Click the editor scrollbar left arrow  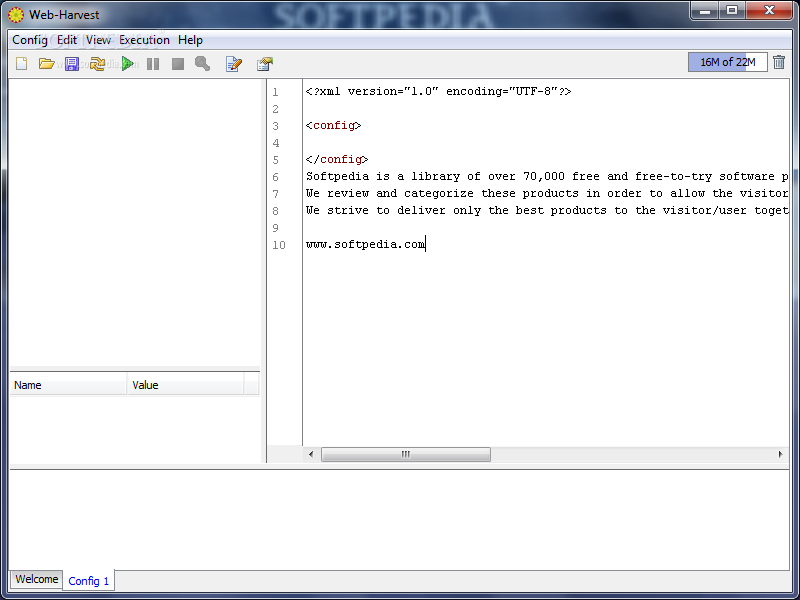point(311,454)
